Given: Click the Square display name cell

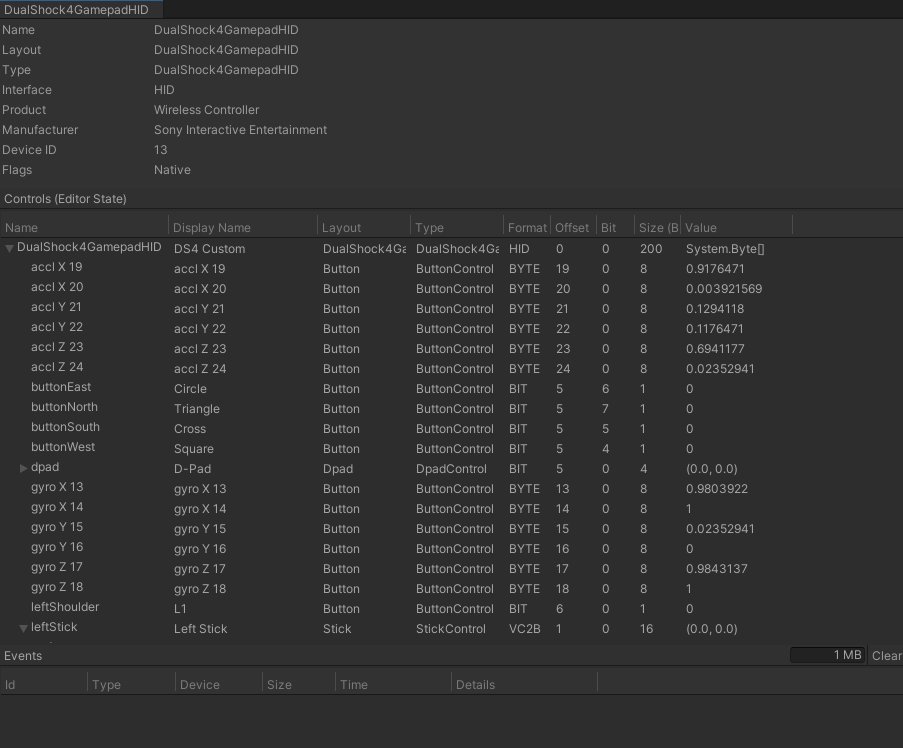Looking at the screenshot, I should (x=194, y=449).
